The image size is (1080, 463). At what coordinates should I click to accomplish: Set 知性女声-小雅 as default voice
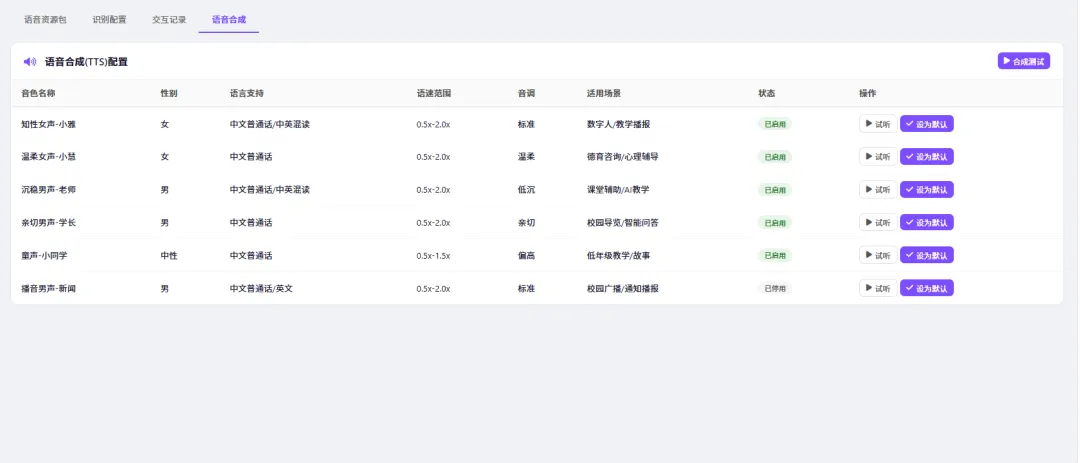point(926,124)
